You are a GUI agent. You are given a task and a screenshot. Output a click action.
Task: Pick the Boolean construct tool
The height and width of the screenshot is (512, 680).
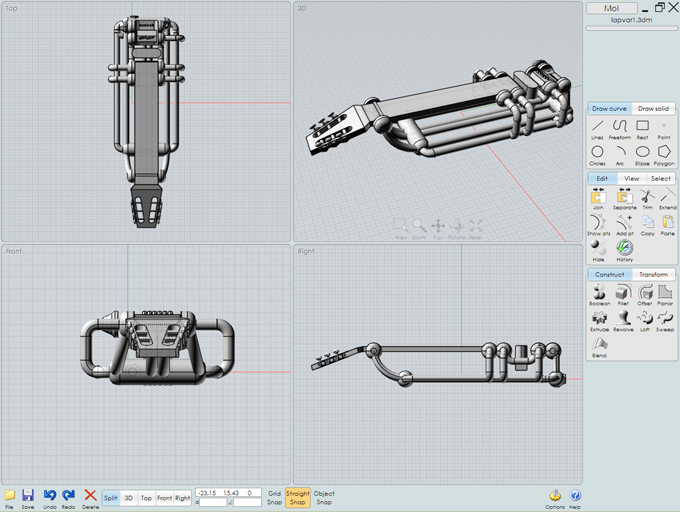click(598, 294)
